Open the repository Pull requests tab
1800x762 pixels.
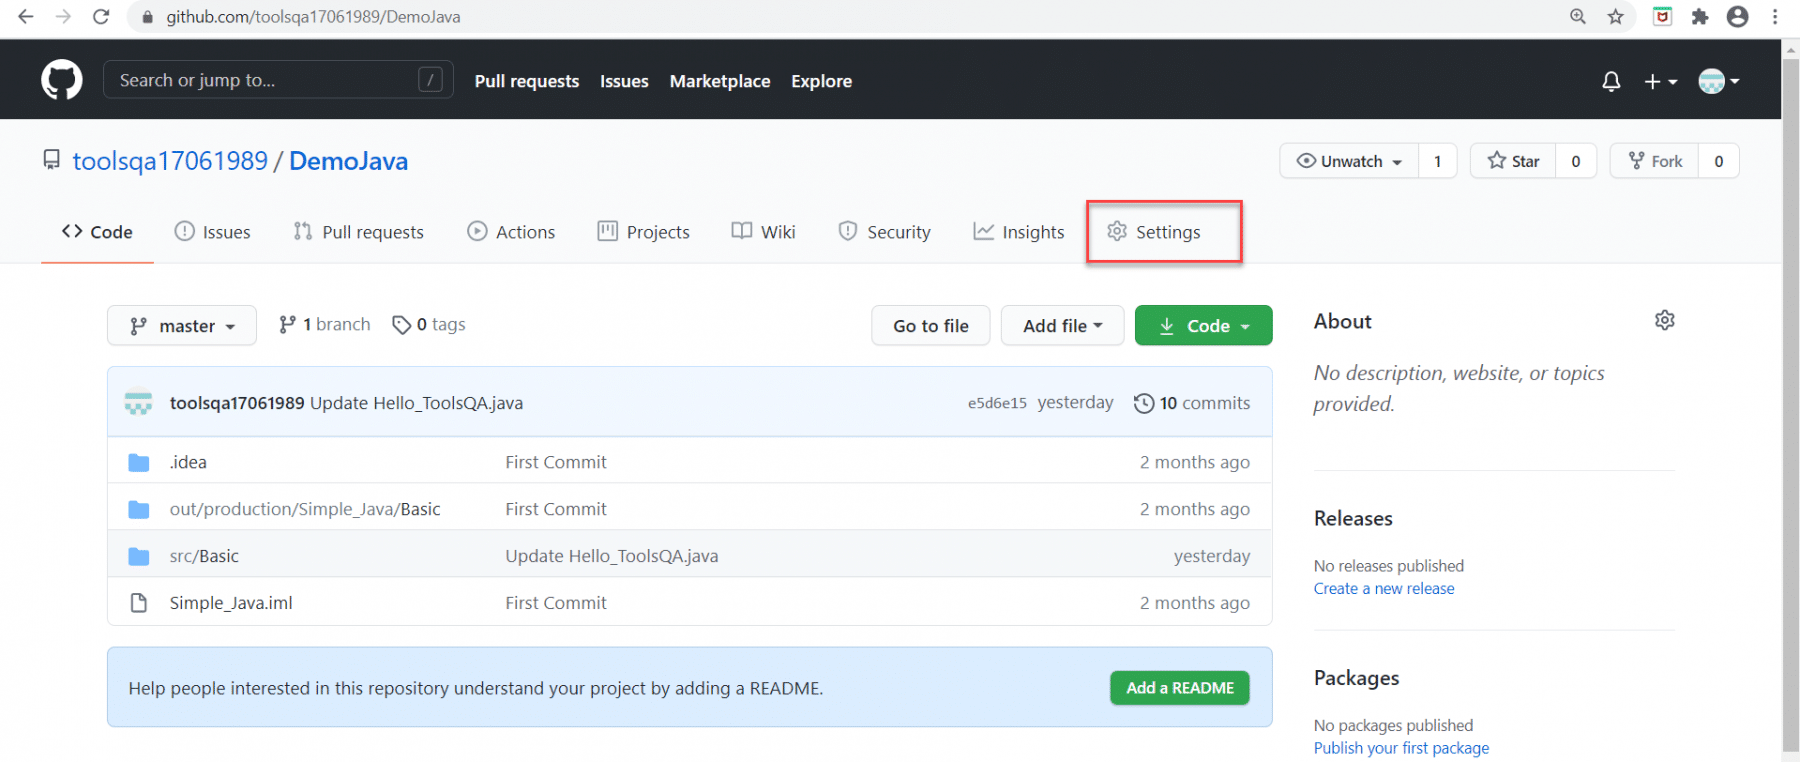pos(359,232)
